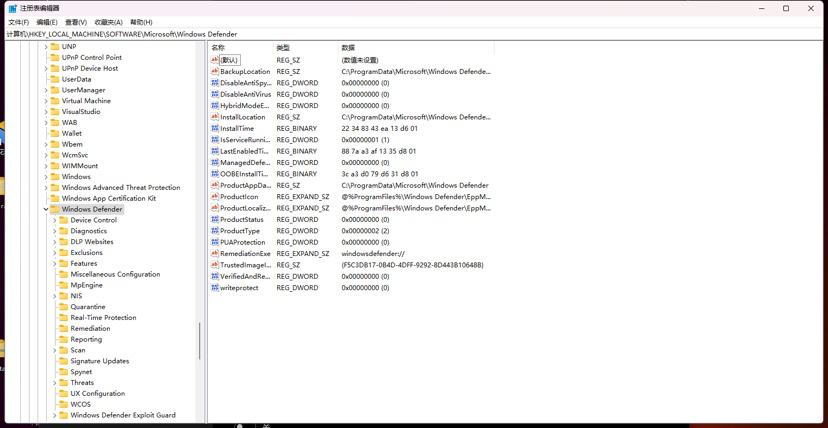The width and height of the screenshot is (828, 428).
Task: Expand the NIS subkey
Action: [54, 296]
